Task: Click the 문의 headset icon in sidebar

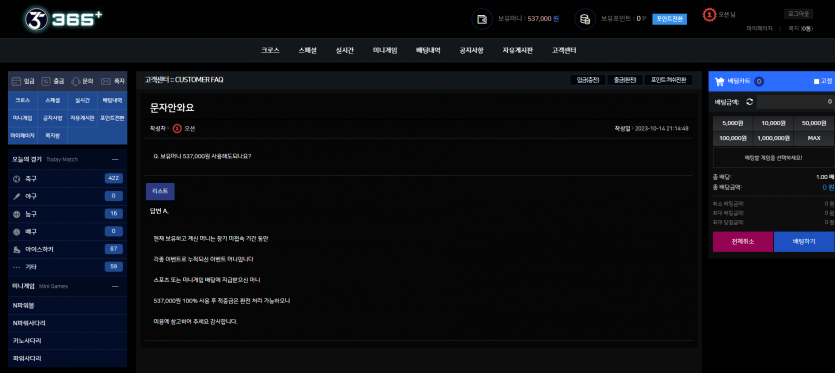Action: pos(76,81)
